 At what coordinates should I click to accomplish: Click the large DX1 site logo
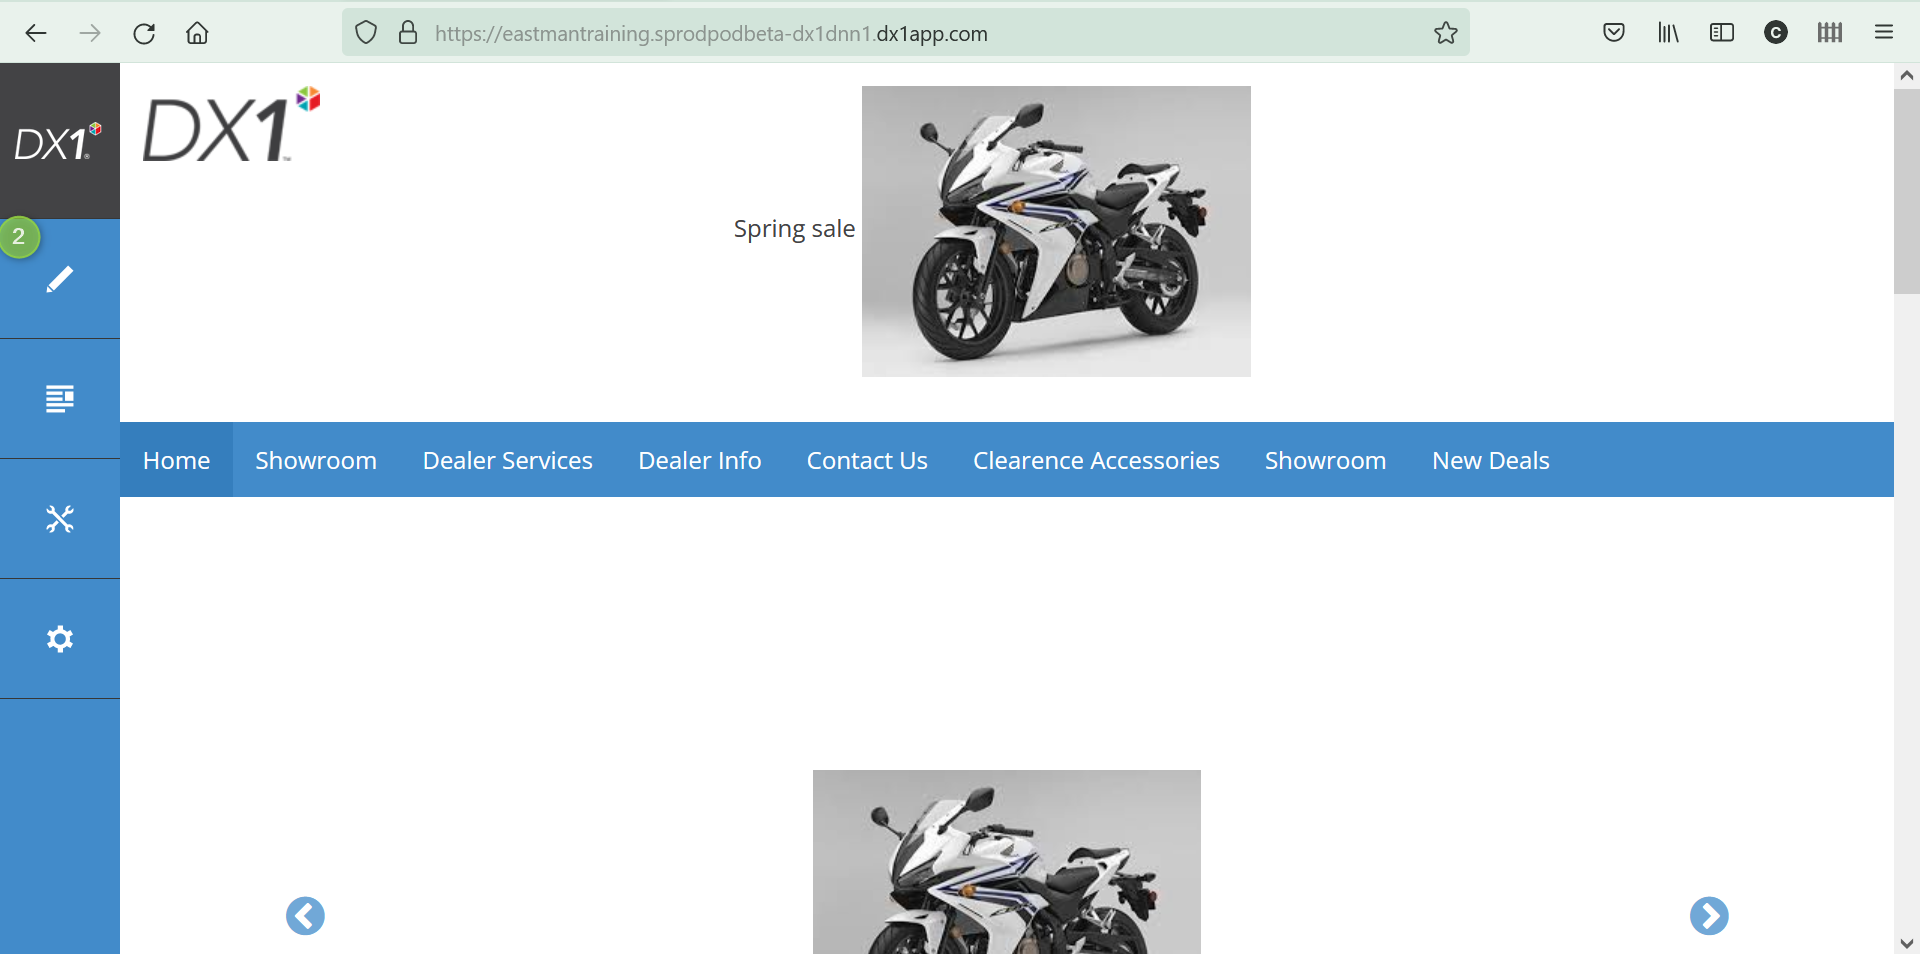click(x=232, y=126)
